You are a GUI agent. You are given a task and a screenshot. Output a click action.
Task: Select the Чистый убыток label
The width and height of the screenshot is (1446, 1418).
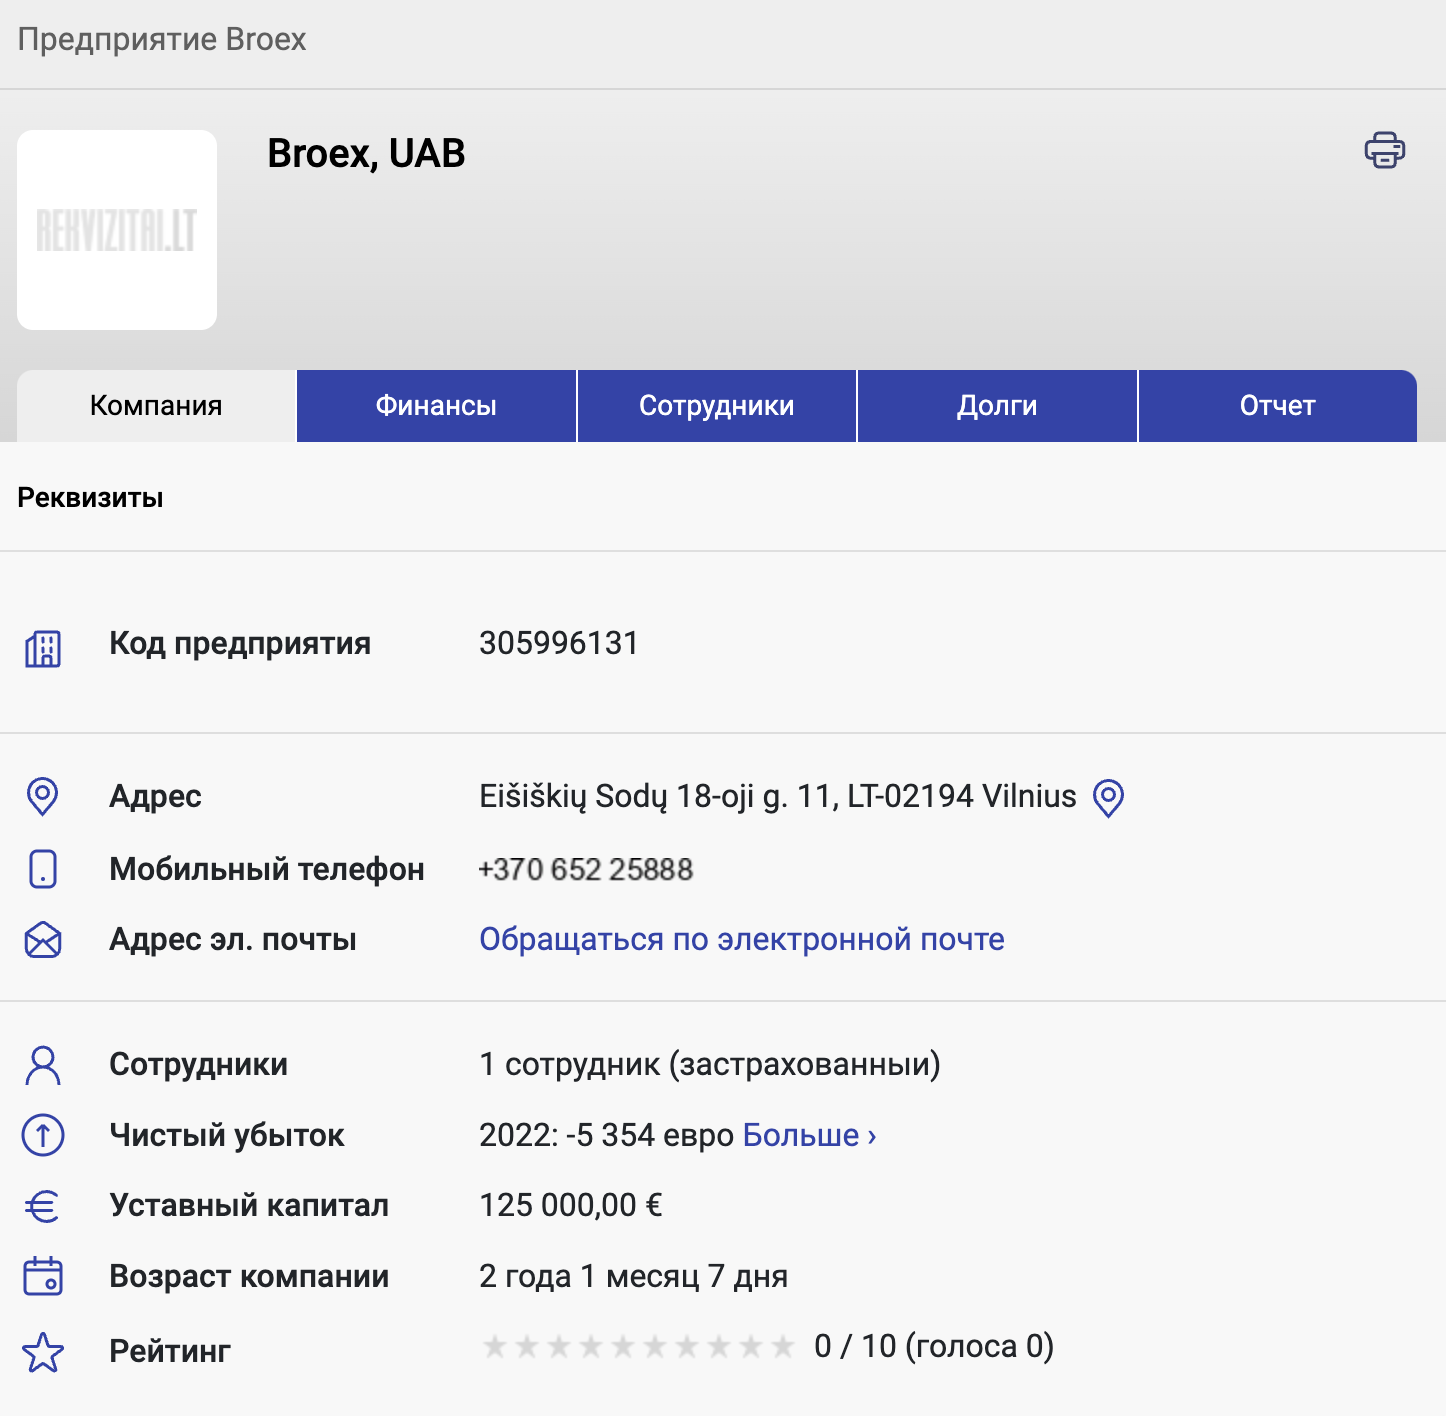click(x=227, y=1135)
